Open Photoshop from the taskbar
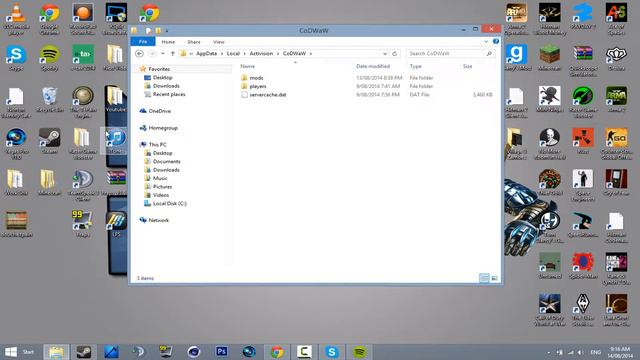Screen dimensions: 640x360 click(x=222, y=351)
